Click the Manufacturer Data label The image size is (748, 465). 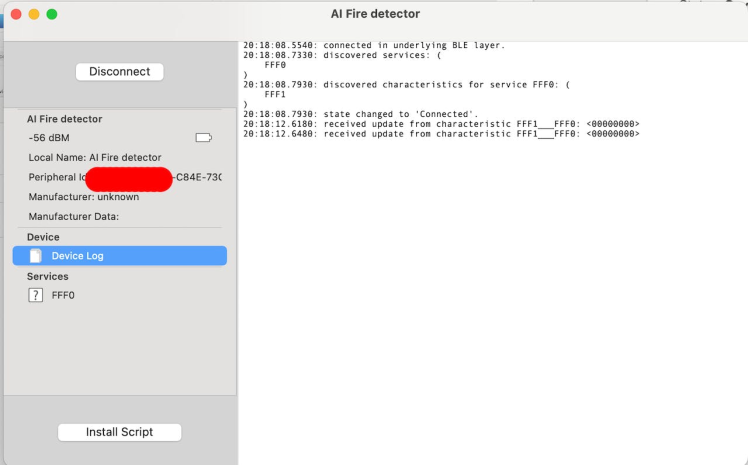[73, 217]
